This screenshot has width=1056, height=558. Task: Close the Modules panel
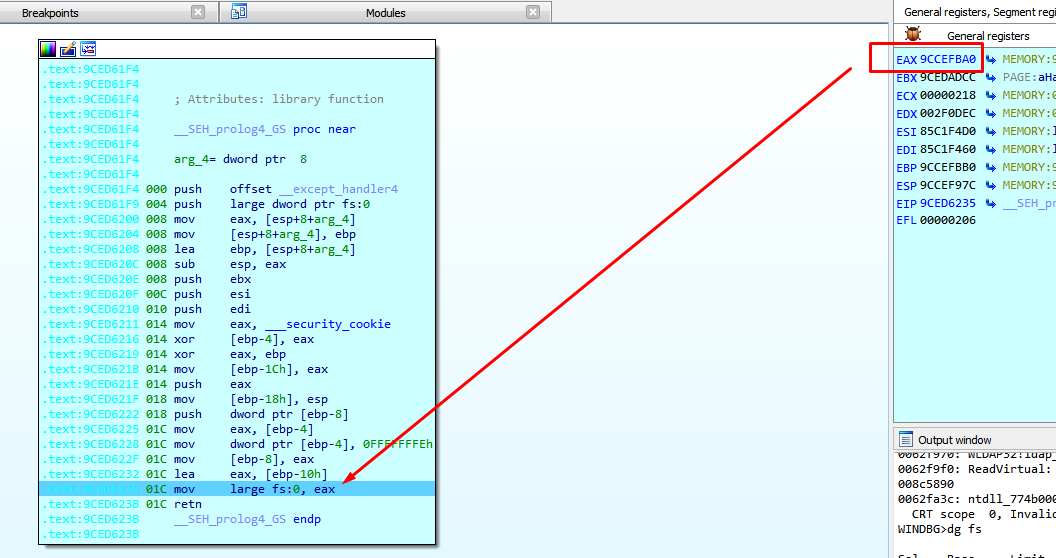point(533,12)
